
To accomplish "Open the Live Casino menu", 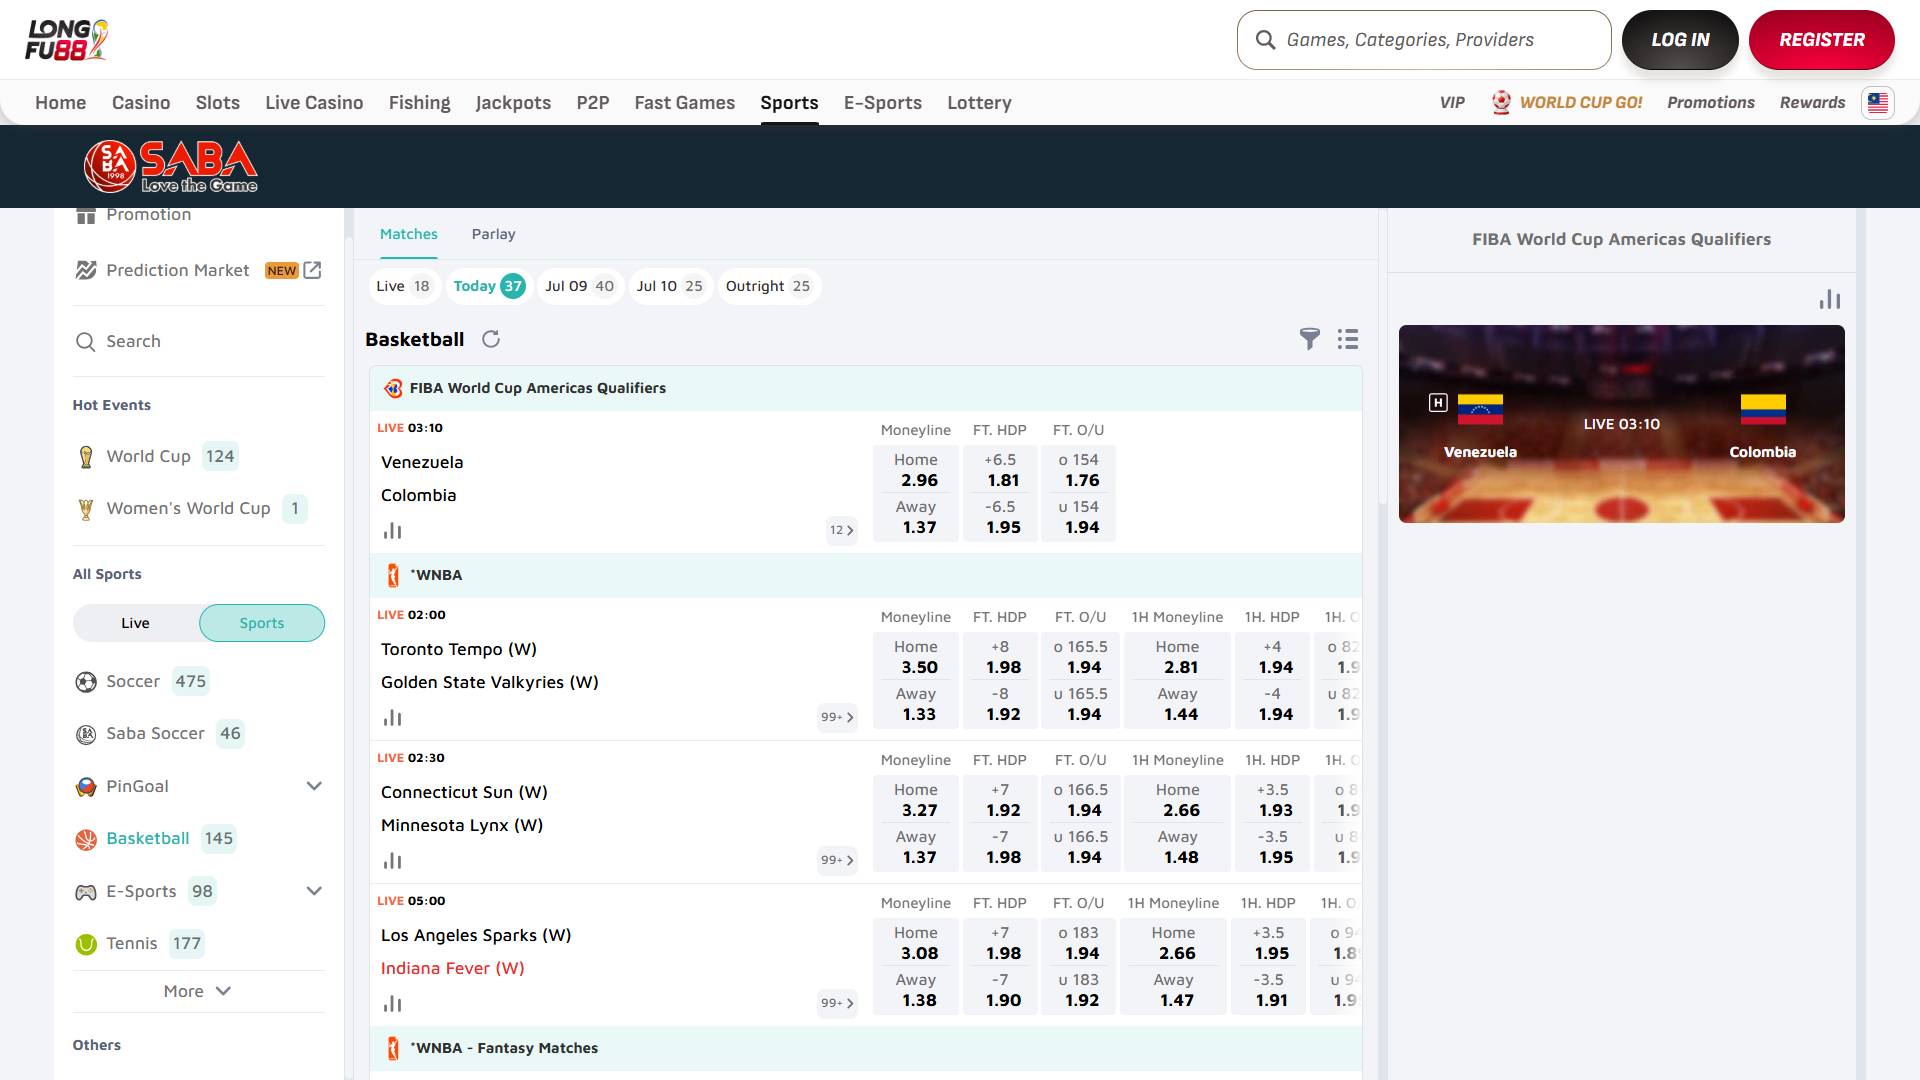I will [x=314, y=103].
